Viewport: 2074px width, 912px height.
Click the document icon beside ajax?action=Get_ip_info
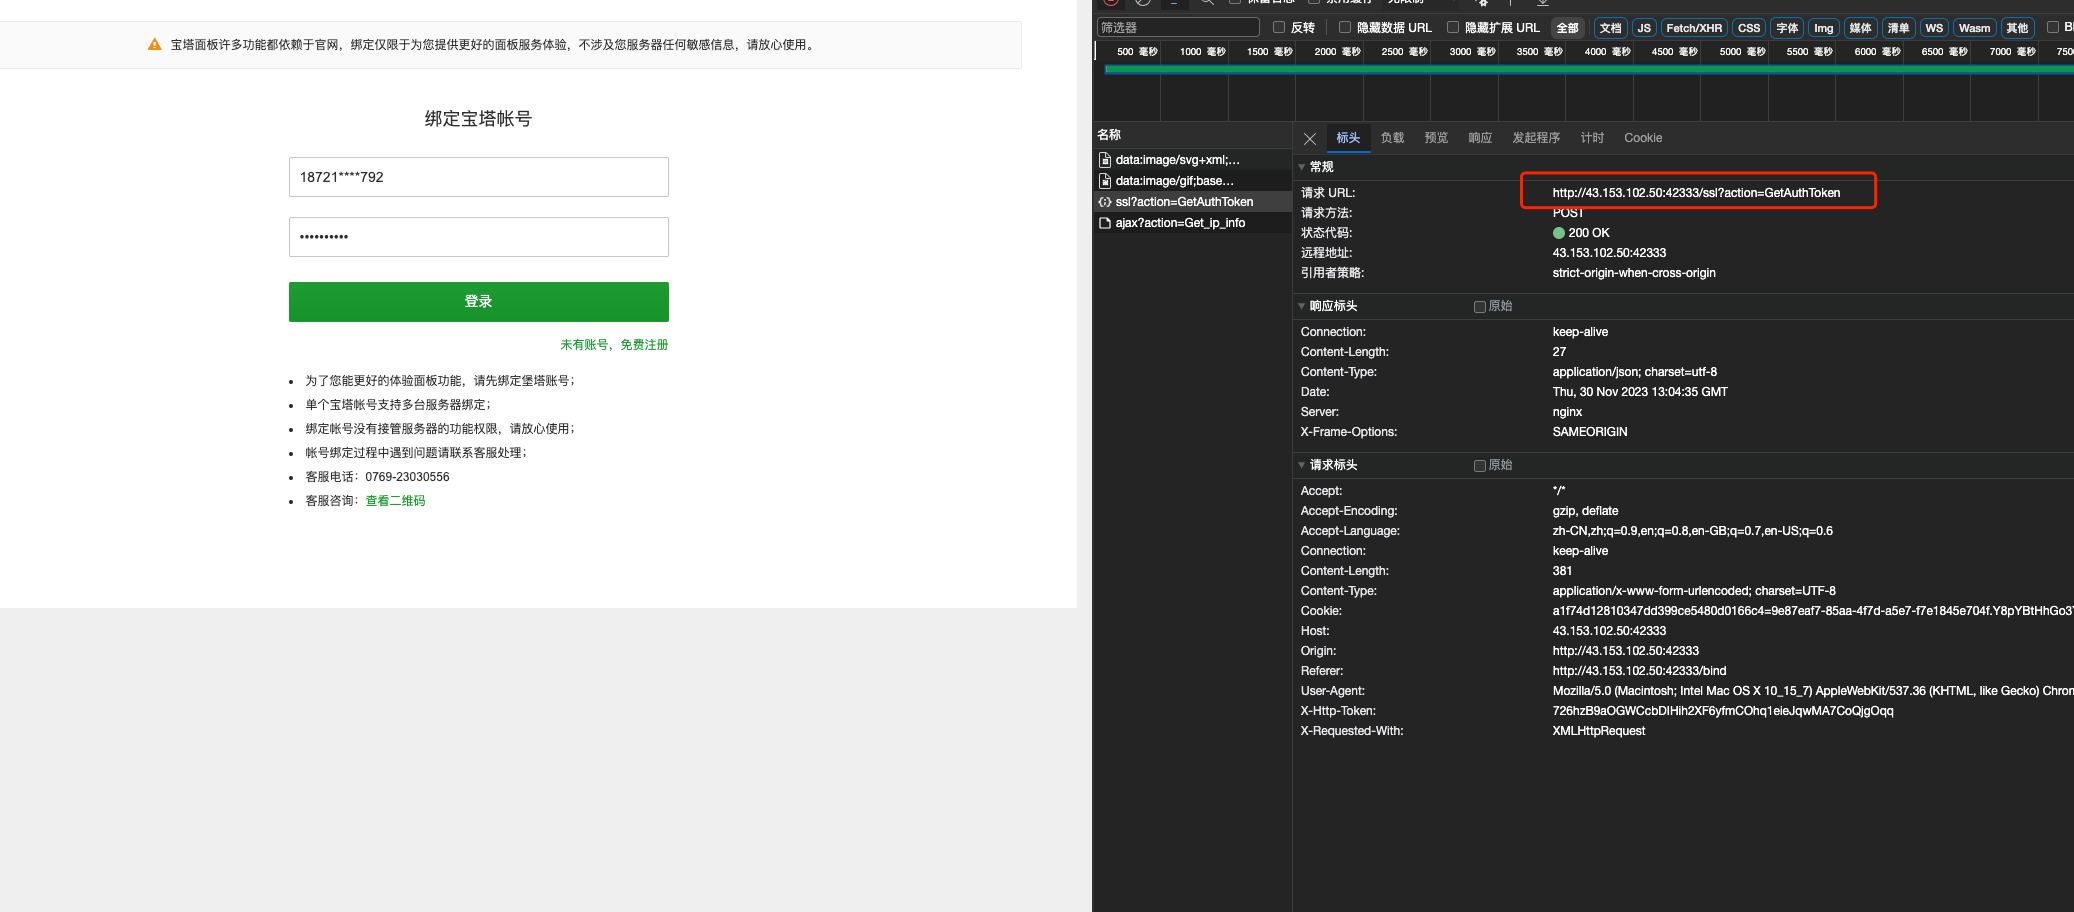[x=1105, y=223]
